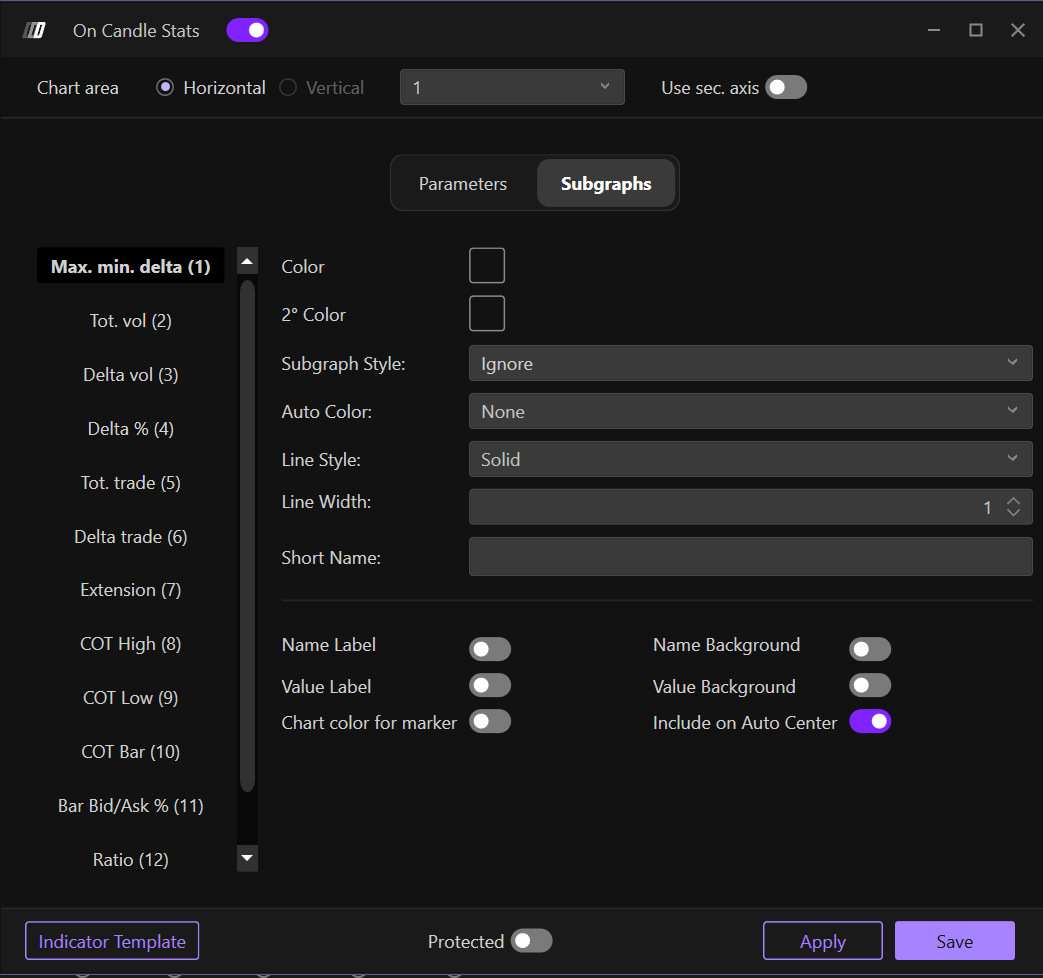Enable Use sec. axis toggle
The image size is (1043, 978).
point(786,88)
